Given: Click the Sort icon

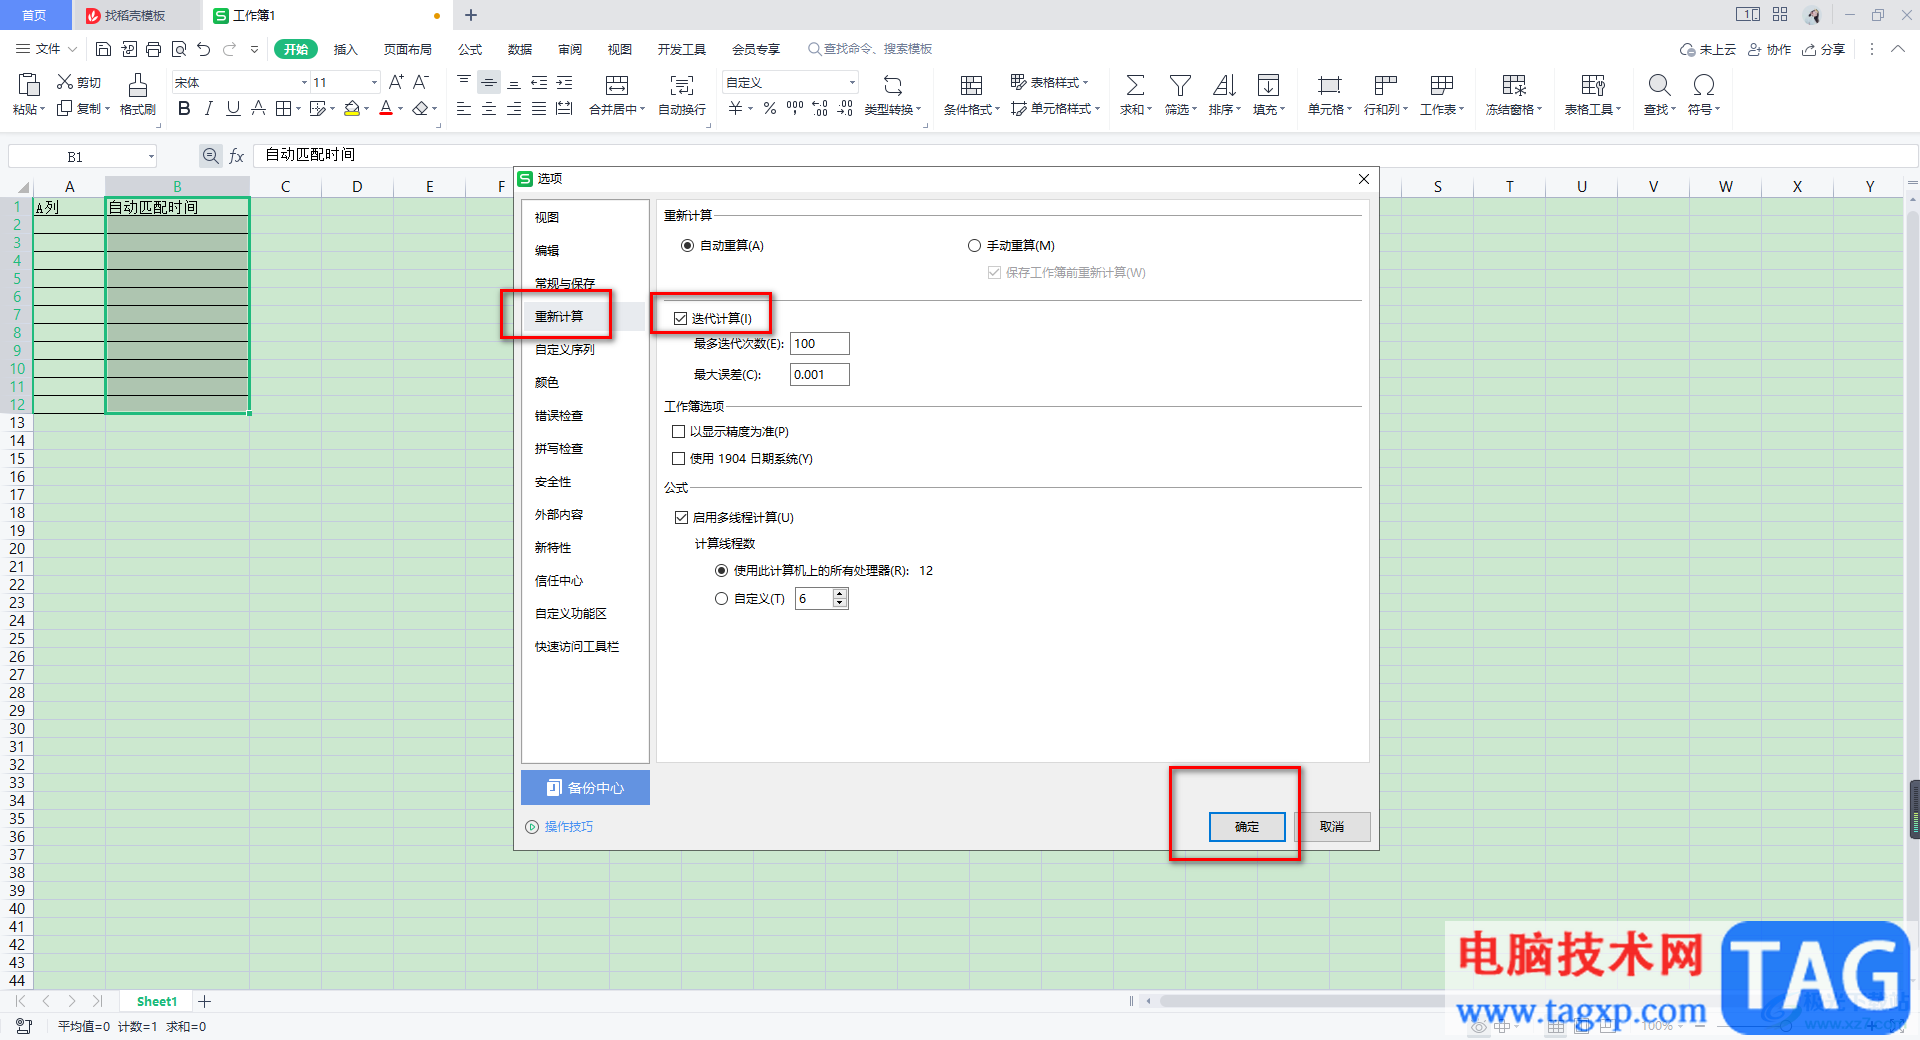Looking at the screenshot, I should pyautogui.click(x=1224, y=85).
